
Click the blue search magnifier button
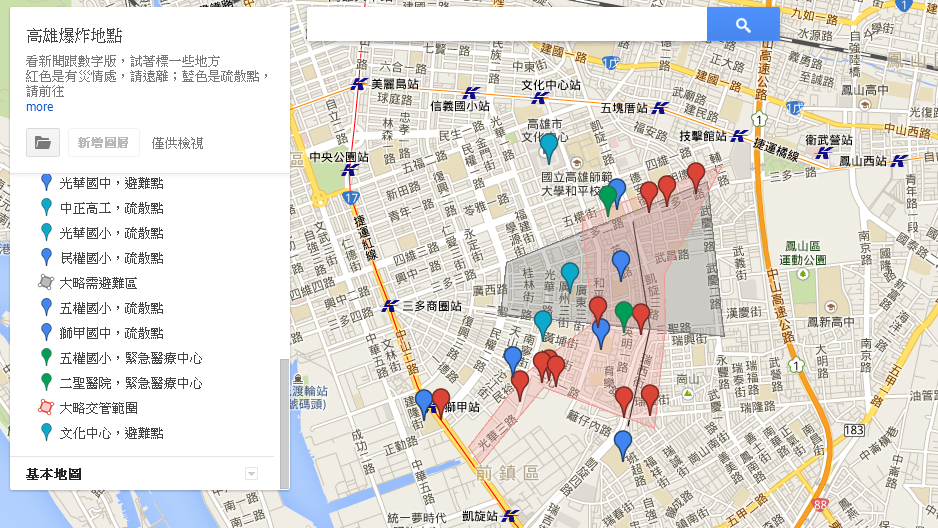743,25
